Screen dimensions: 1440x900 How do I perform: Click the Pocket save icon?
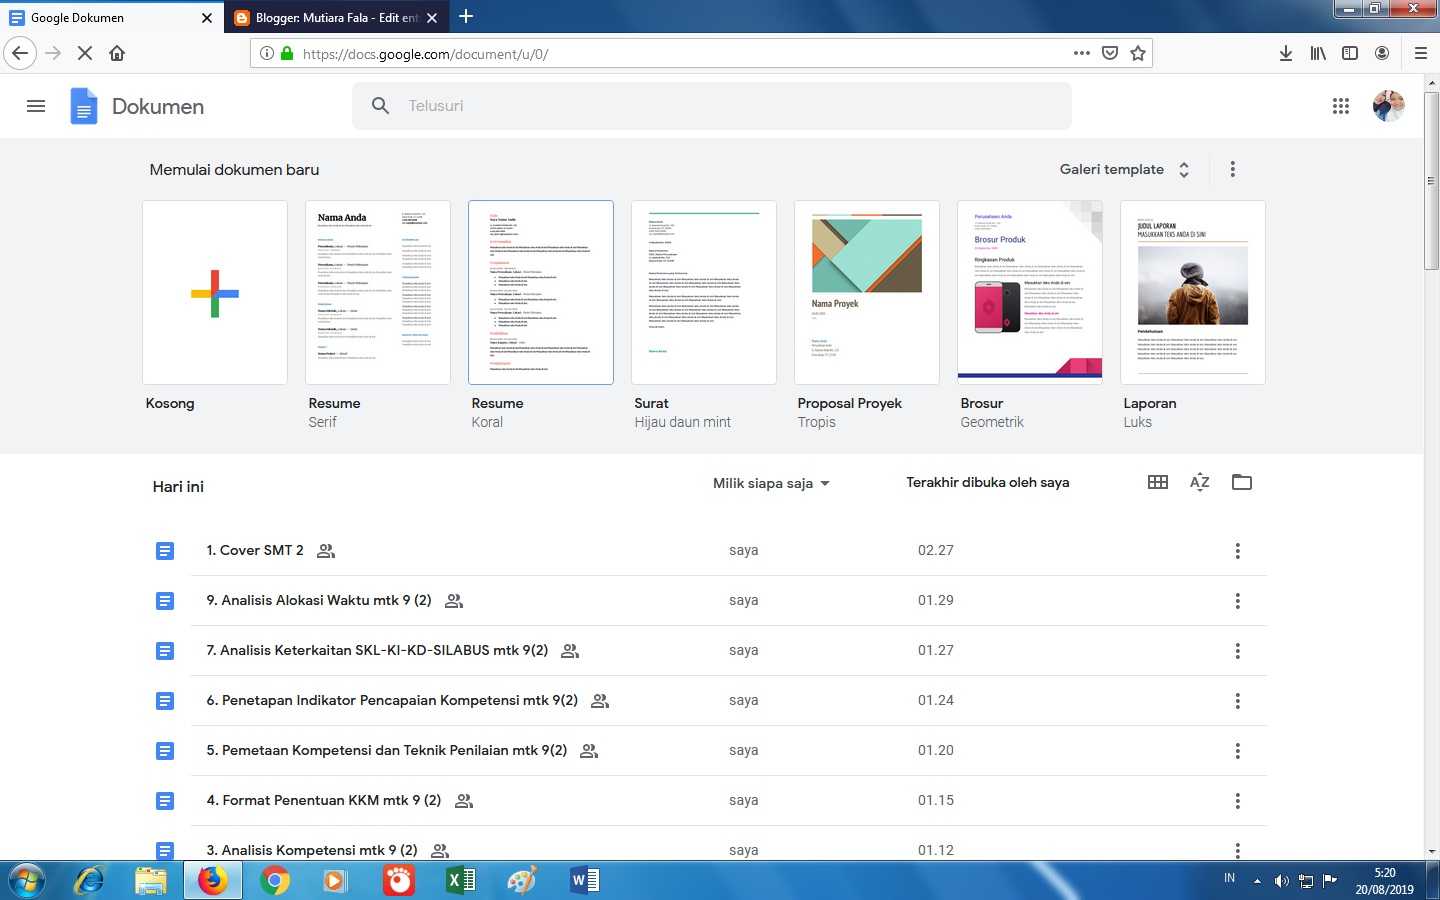[1110, 53]
